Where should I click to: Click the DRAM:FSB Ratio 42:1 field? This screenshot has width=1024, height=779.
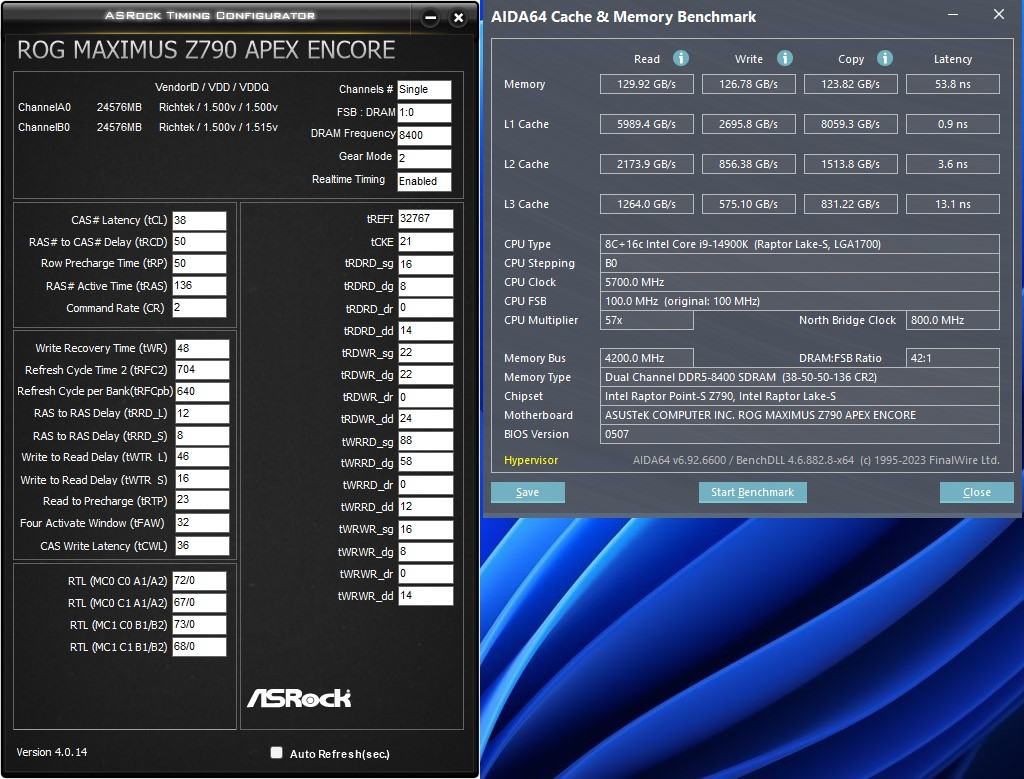point(953,358)
